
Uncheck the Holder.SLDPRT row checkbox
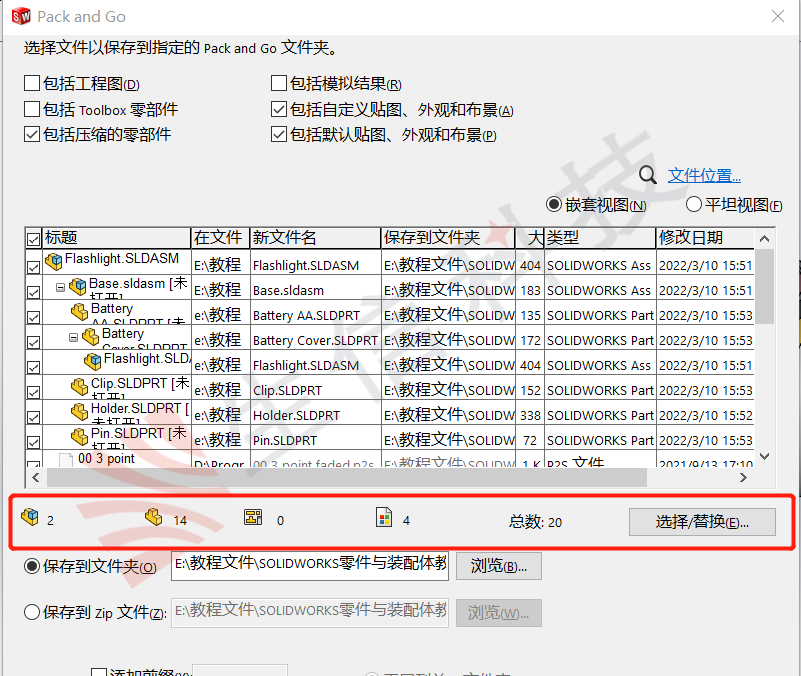pos(34,417)
